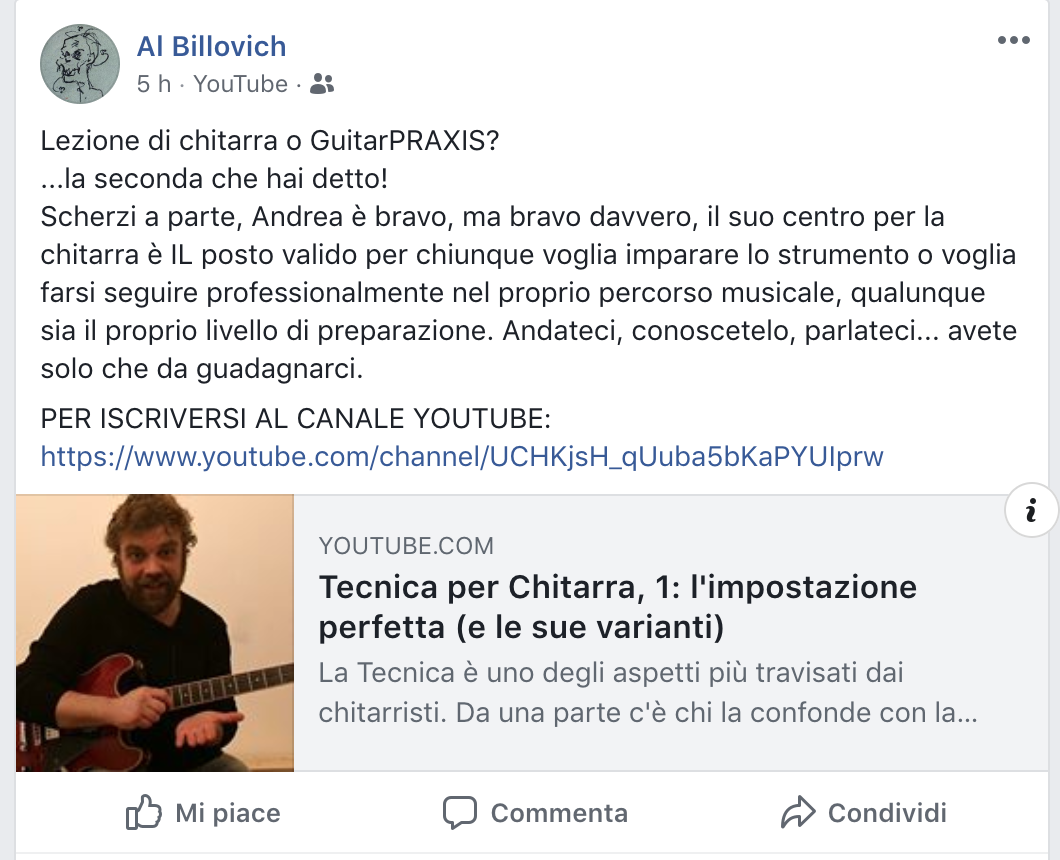
Task: Click the 'Condividi' button label
Action: point(887,813)
